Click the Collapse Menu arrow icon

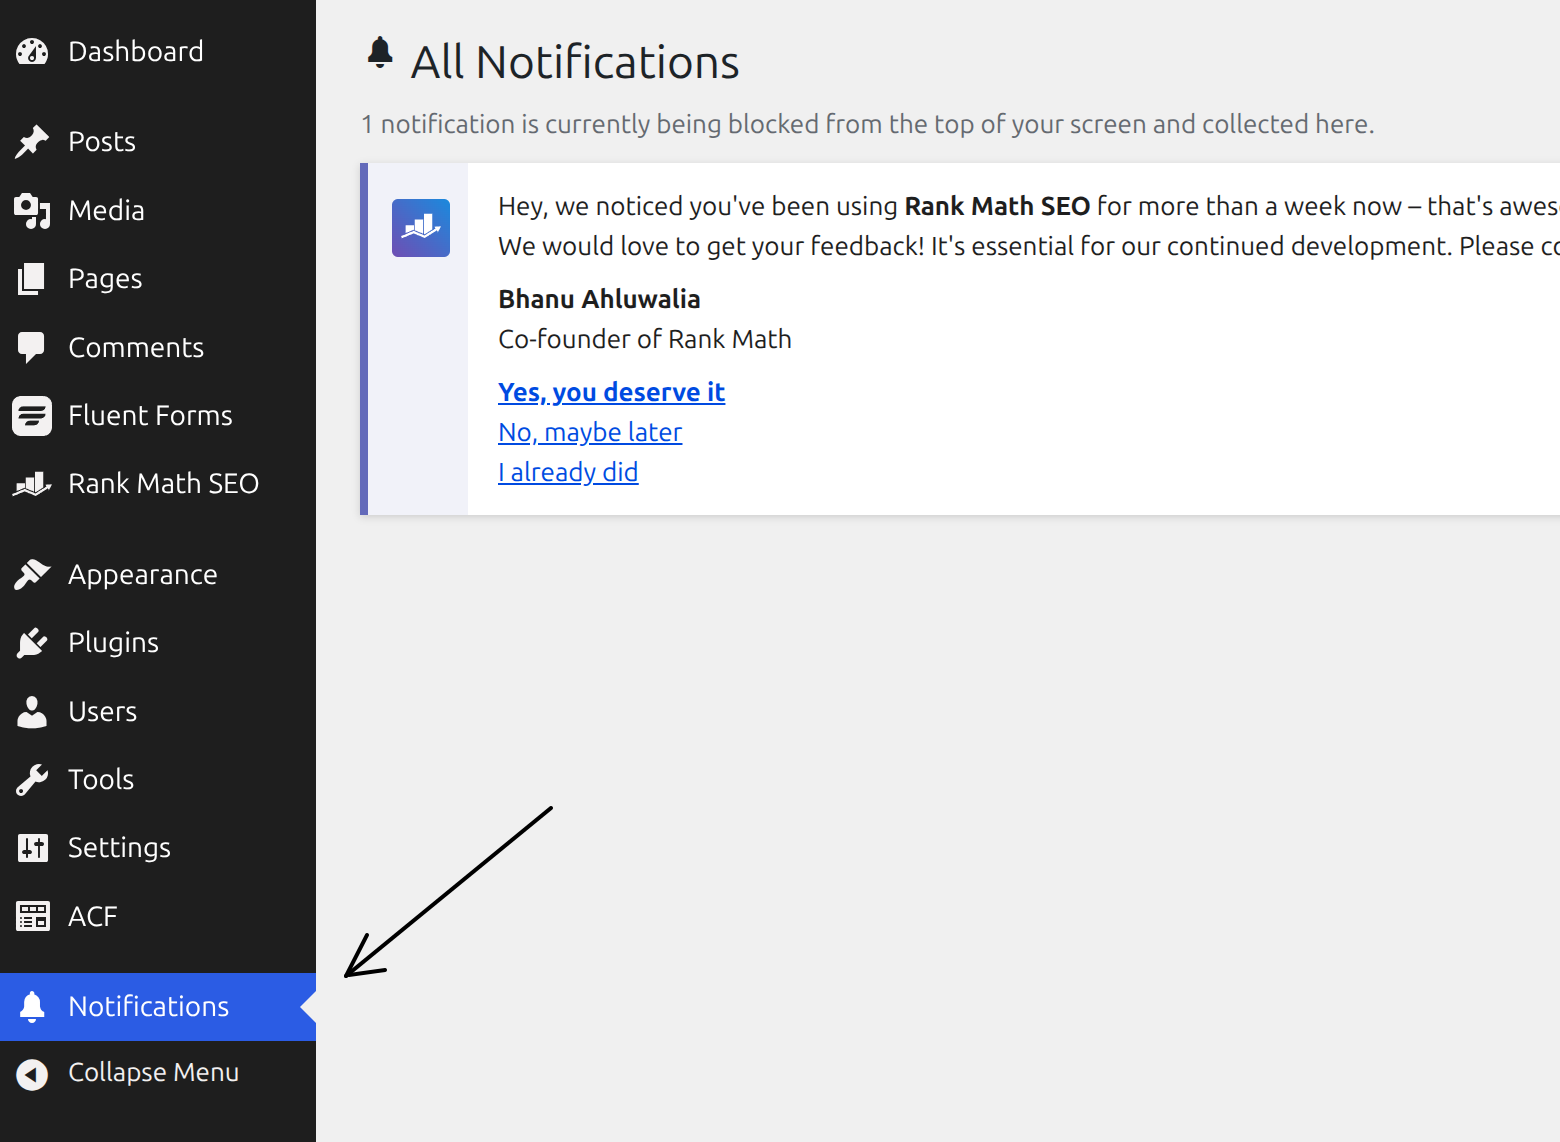click(x=32, y=1074)
